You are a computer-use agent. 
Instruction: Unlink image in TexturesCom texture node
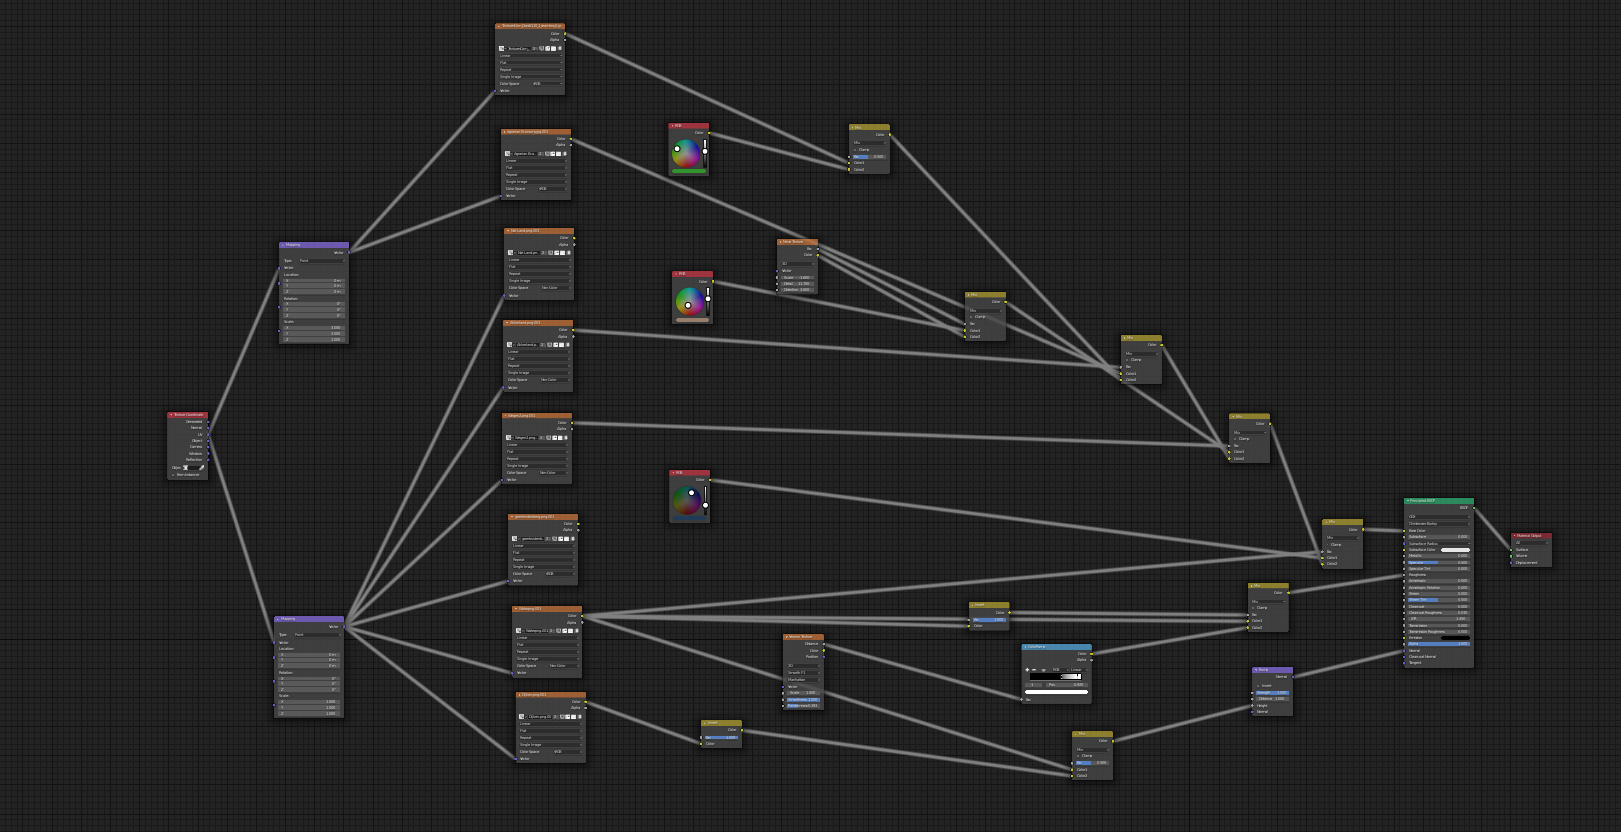point(560,48)
